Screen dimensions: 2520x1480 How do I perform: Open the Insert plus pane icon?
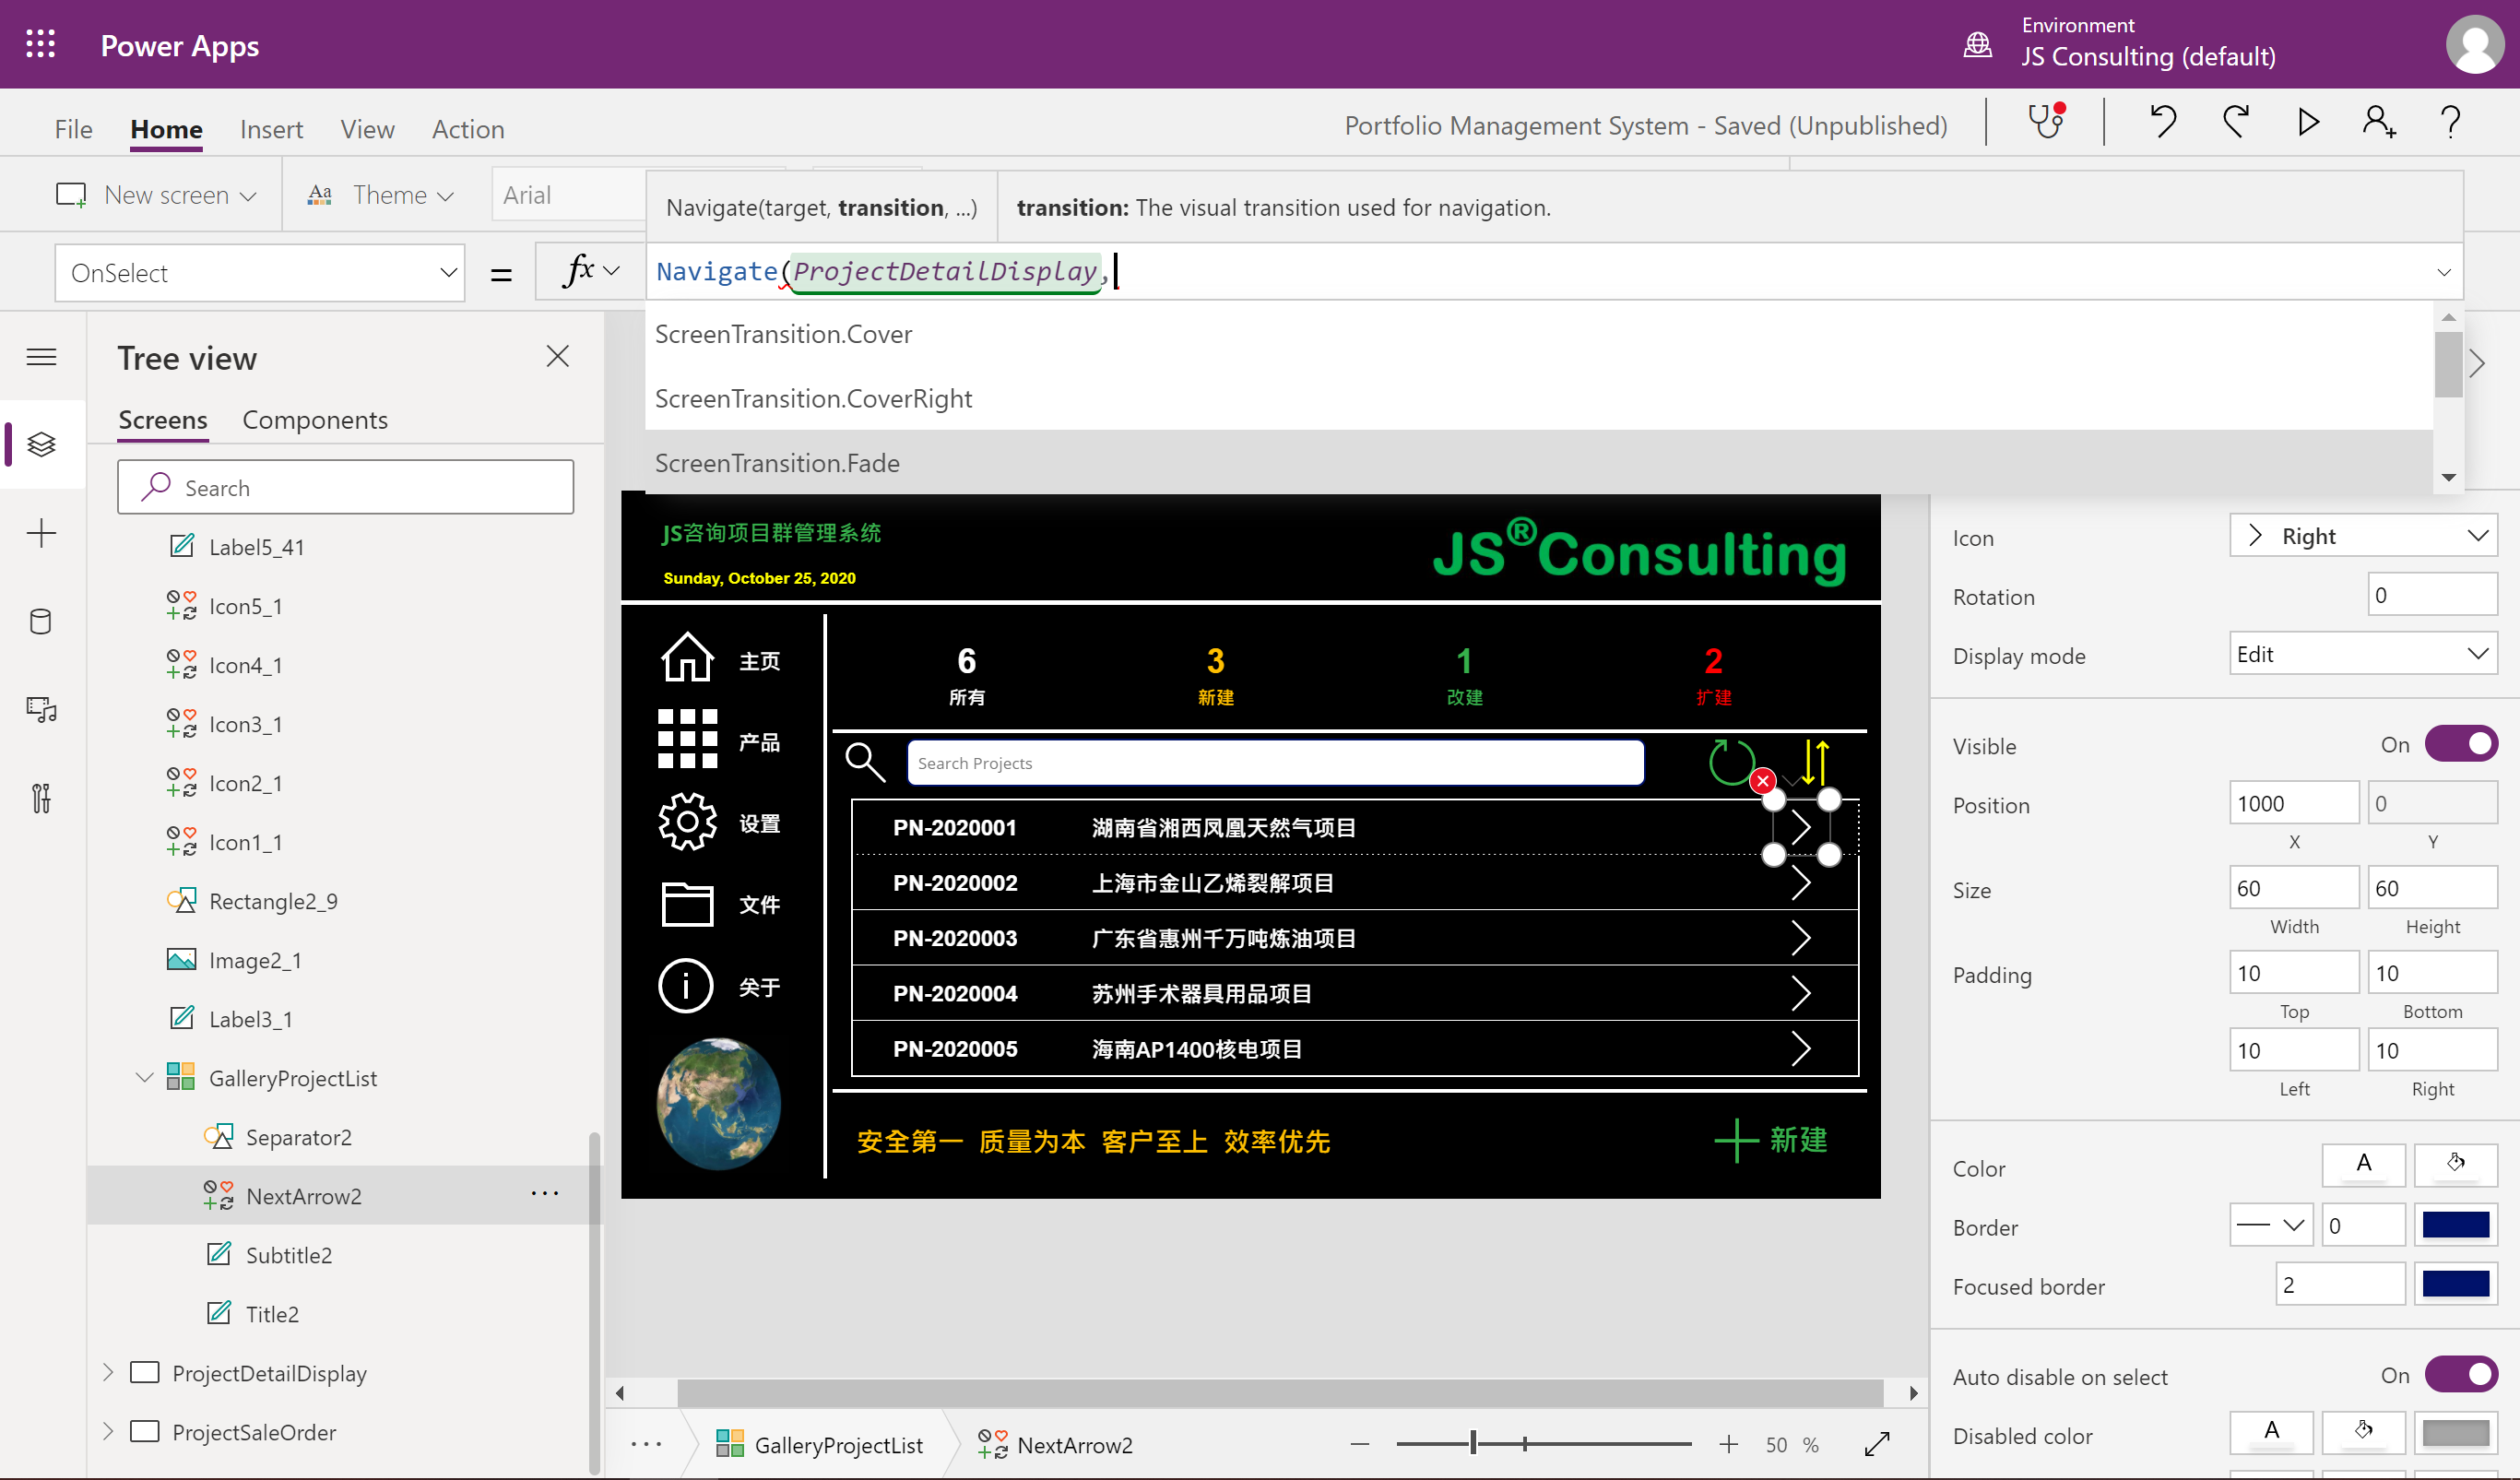(x=41, y=533)
